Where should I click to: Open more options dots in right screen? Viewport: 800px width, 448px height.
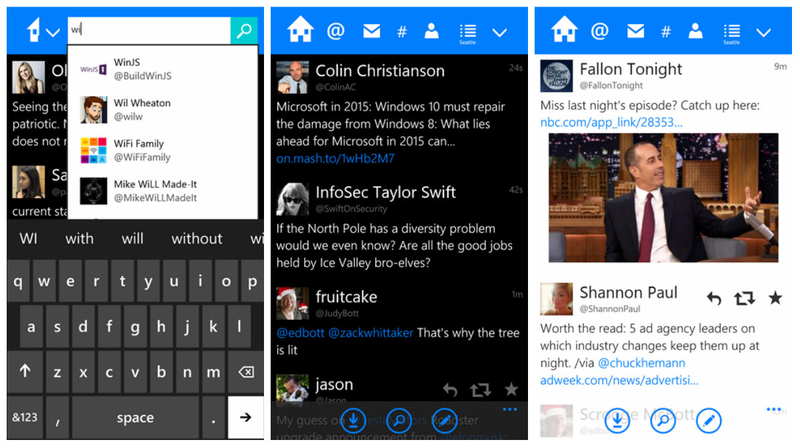773,409
